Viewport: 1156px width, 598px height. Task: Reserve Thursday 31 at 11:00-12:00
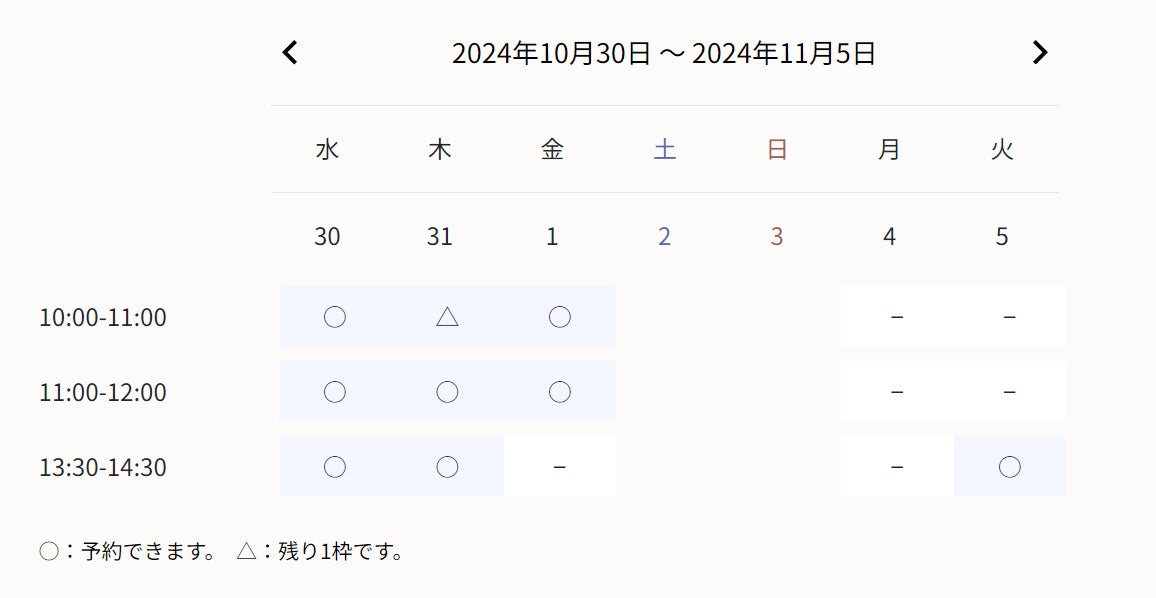point(447,392)
